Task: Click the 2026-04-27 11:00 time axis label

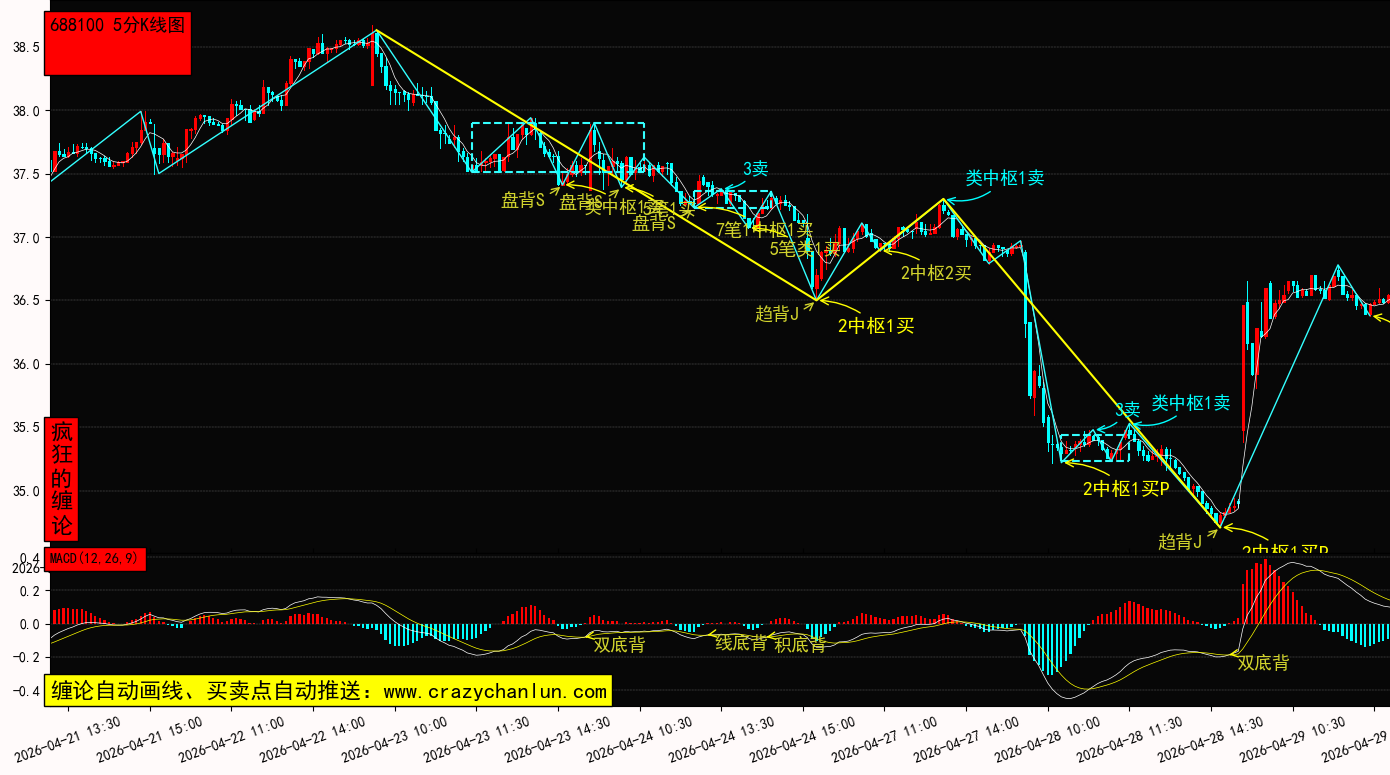Action: [x=882, y=738]
